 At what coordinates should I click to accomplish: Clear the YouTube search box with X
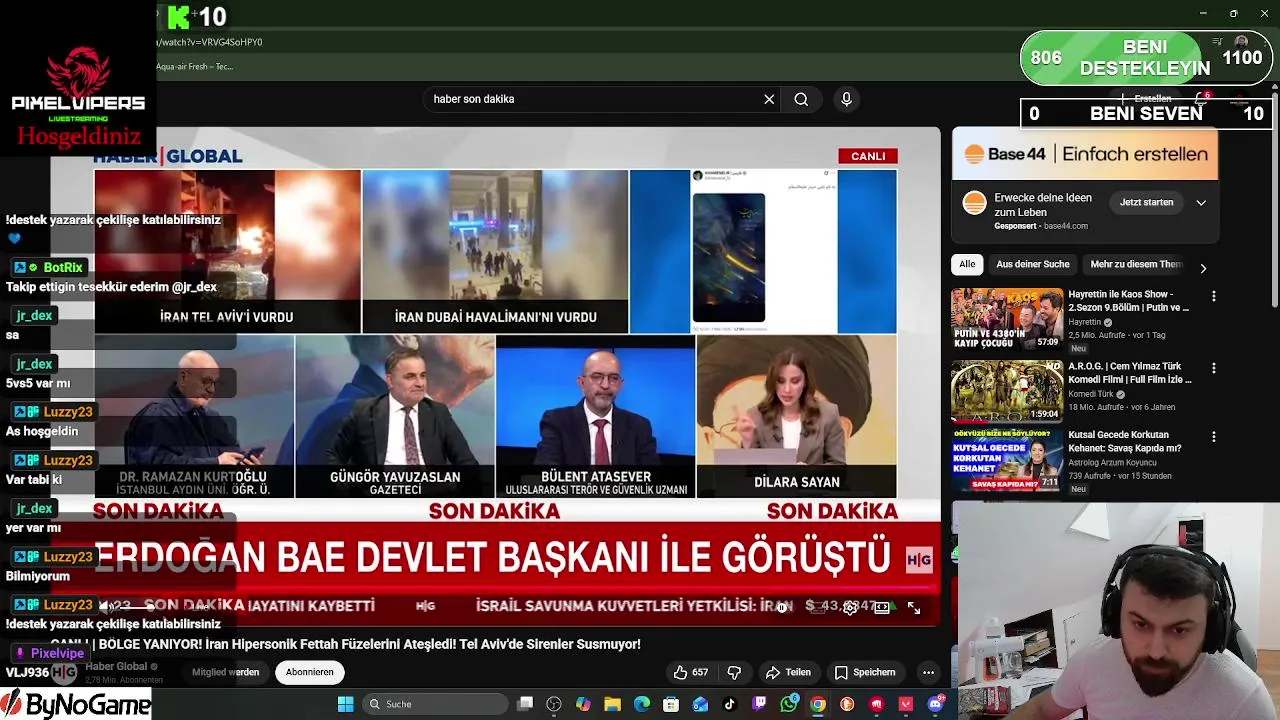coord(769,99)
